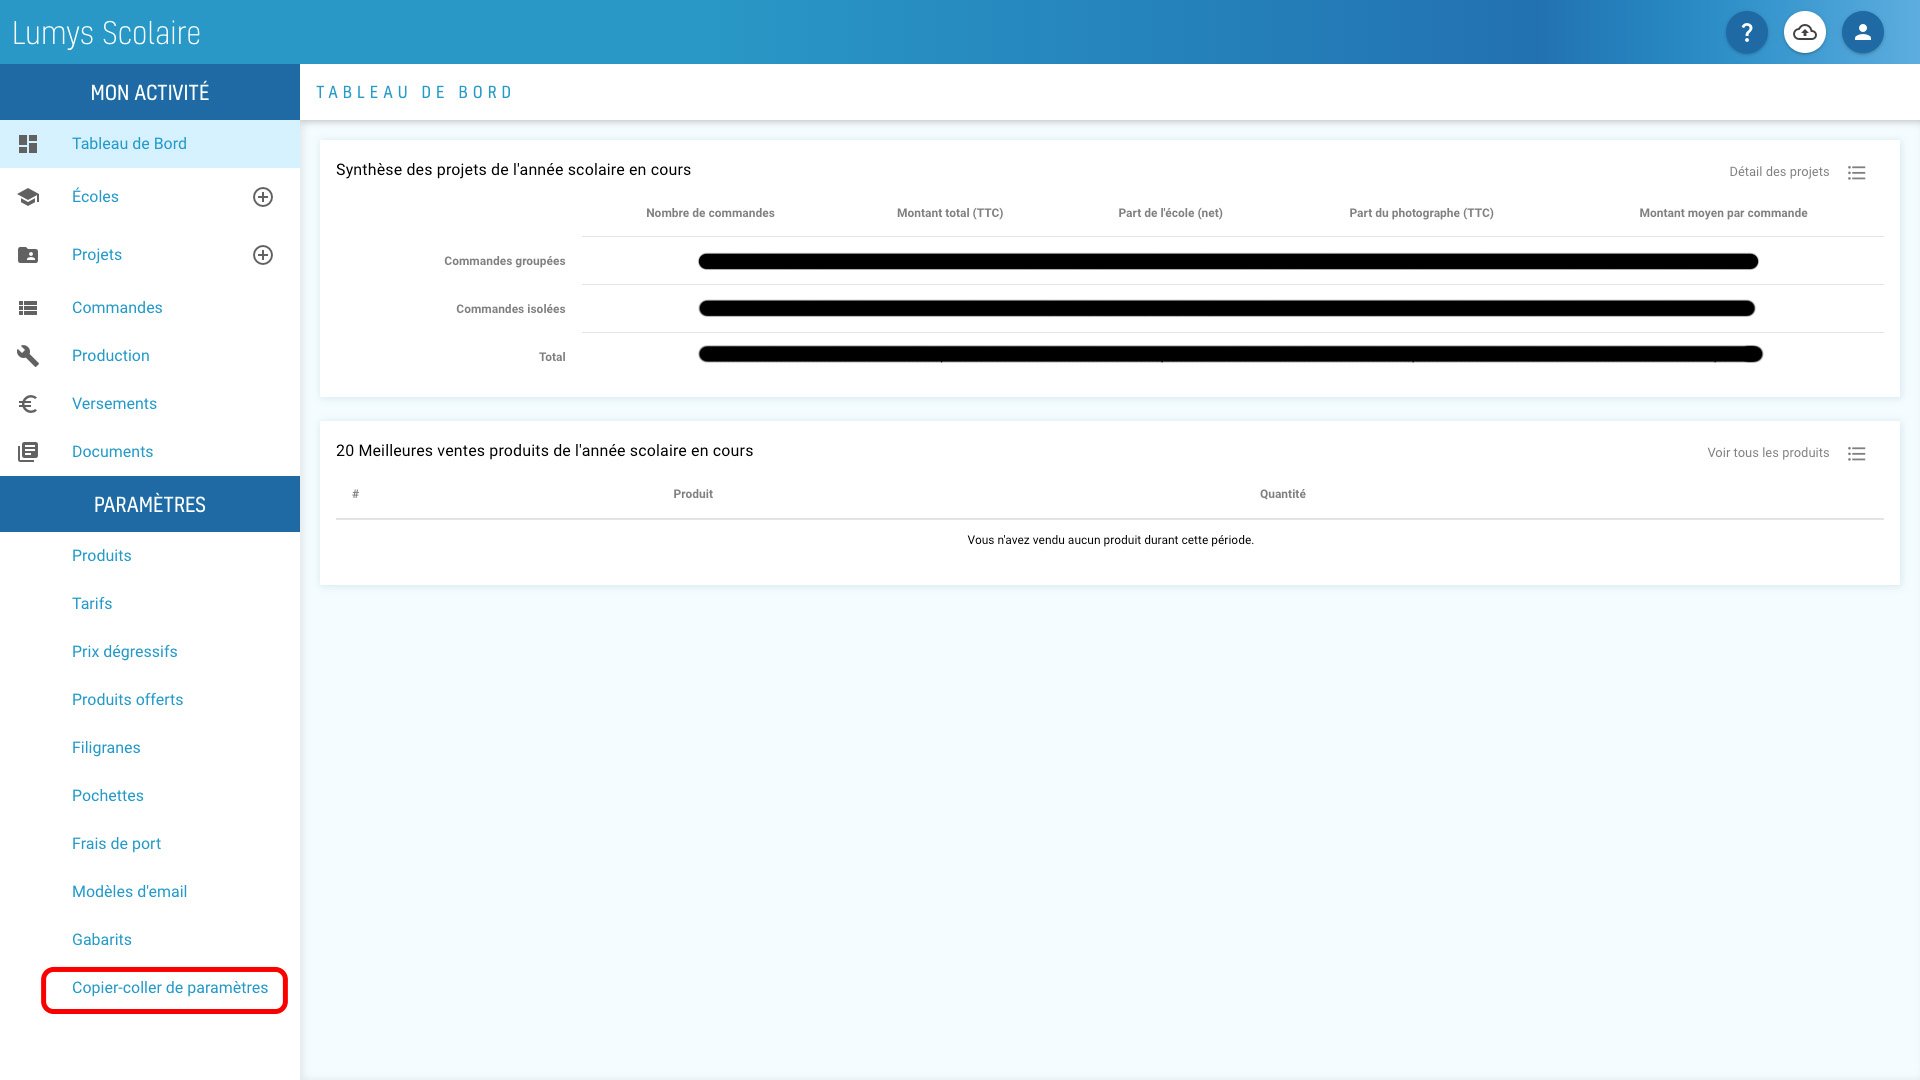The height and width of the screenshot is (1080, 1920).
Task: Open list icon next to Détail des projets
Action: (1857, 173)
